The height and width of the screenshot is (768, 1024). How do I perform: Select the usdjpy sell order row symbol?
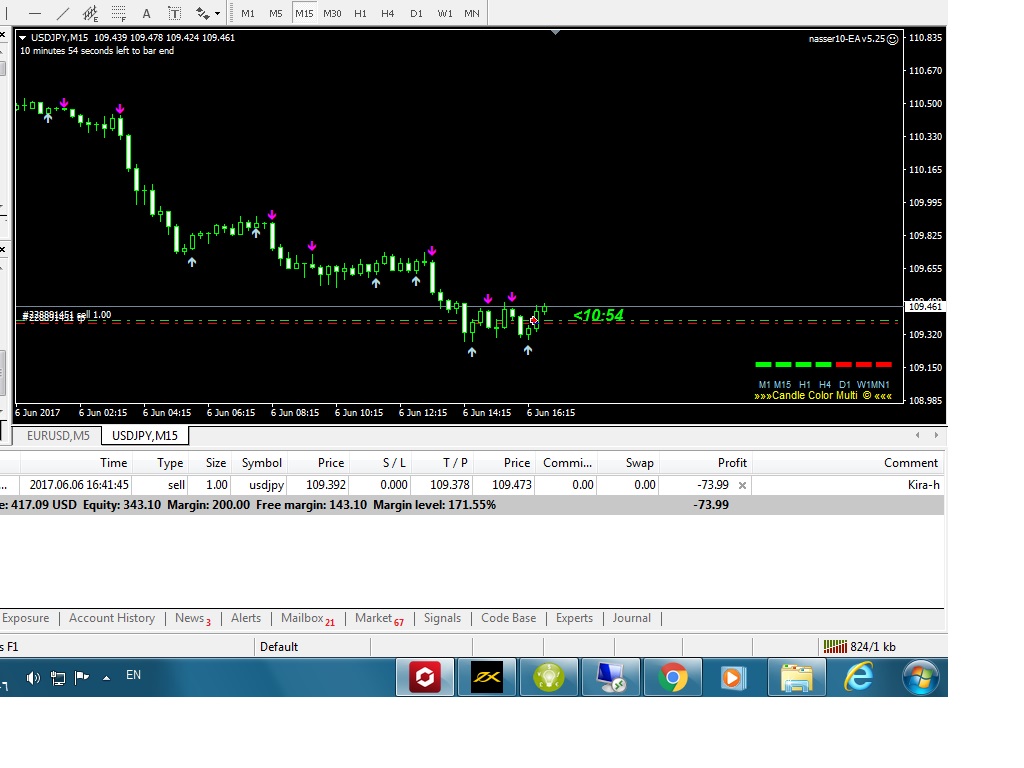266,485
